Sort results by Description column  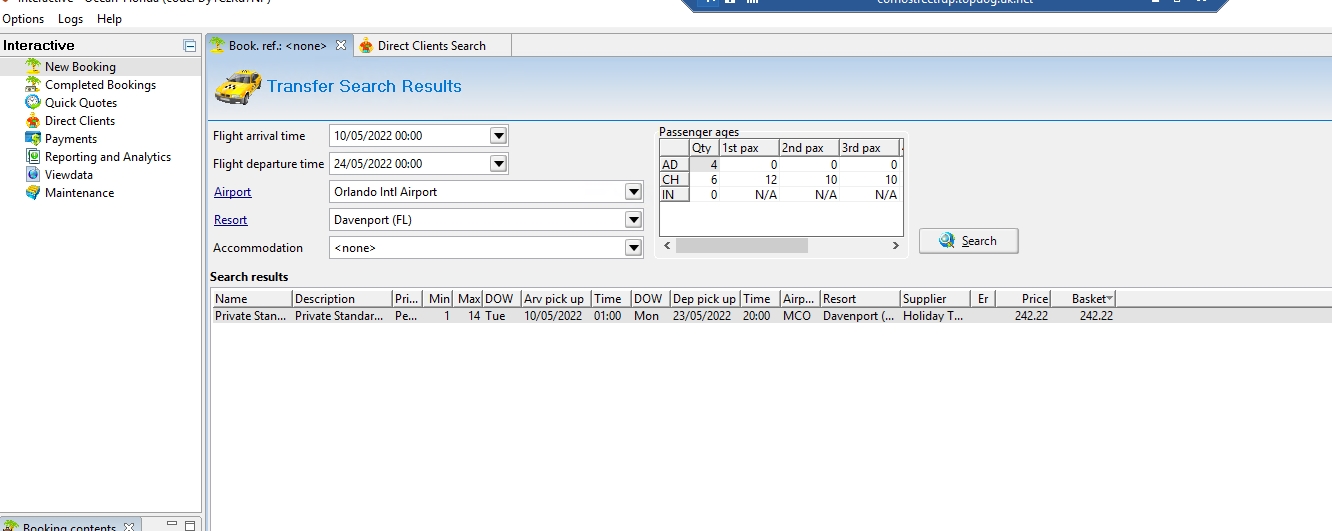click(342, 299)
